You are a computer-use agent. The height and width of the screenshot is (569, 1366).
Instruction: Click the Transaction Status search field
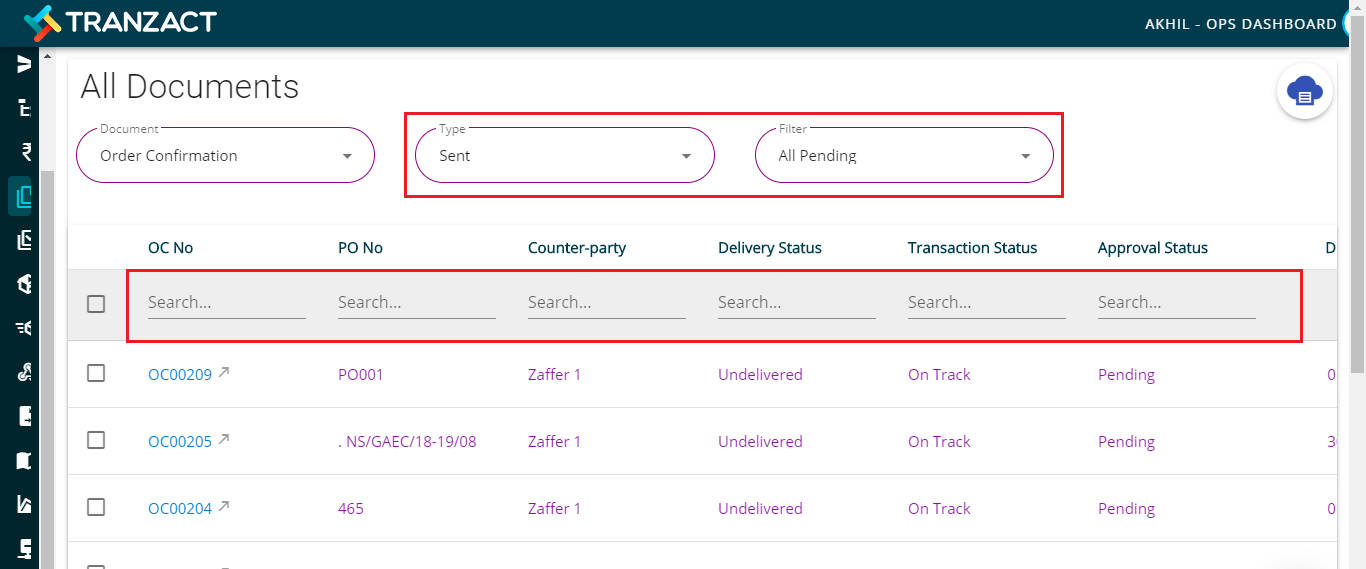coord(987,302)
